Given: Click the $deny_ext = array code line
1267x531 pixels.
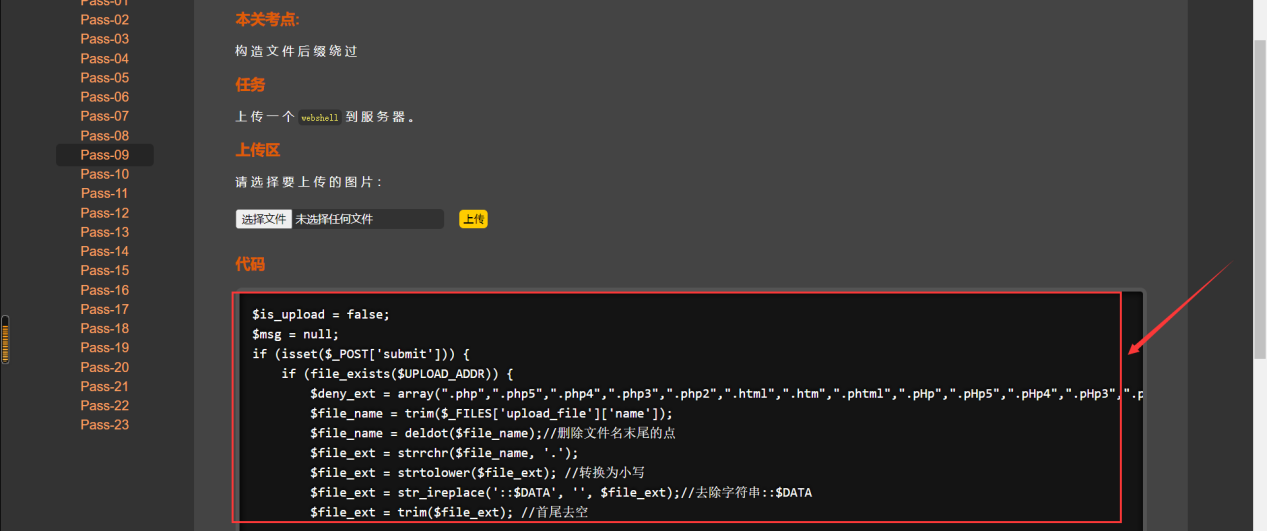Looking at the screenshot, I should [x=726, y=394].
